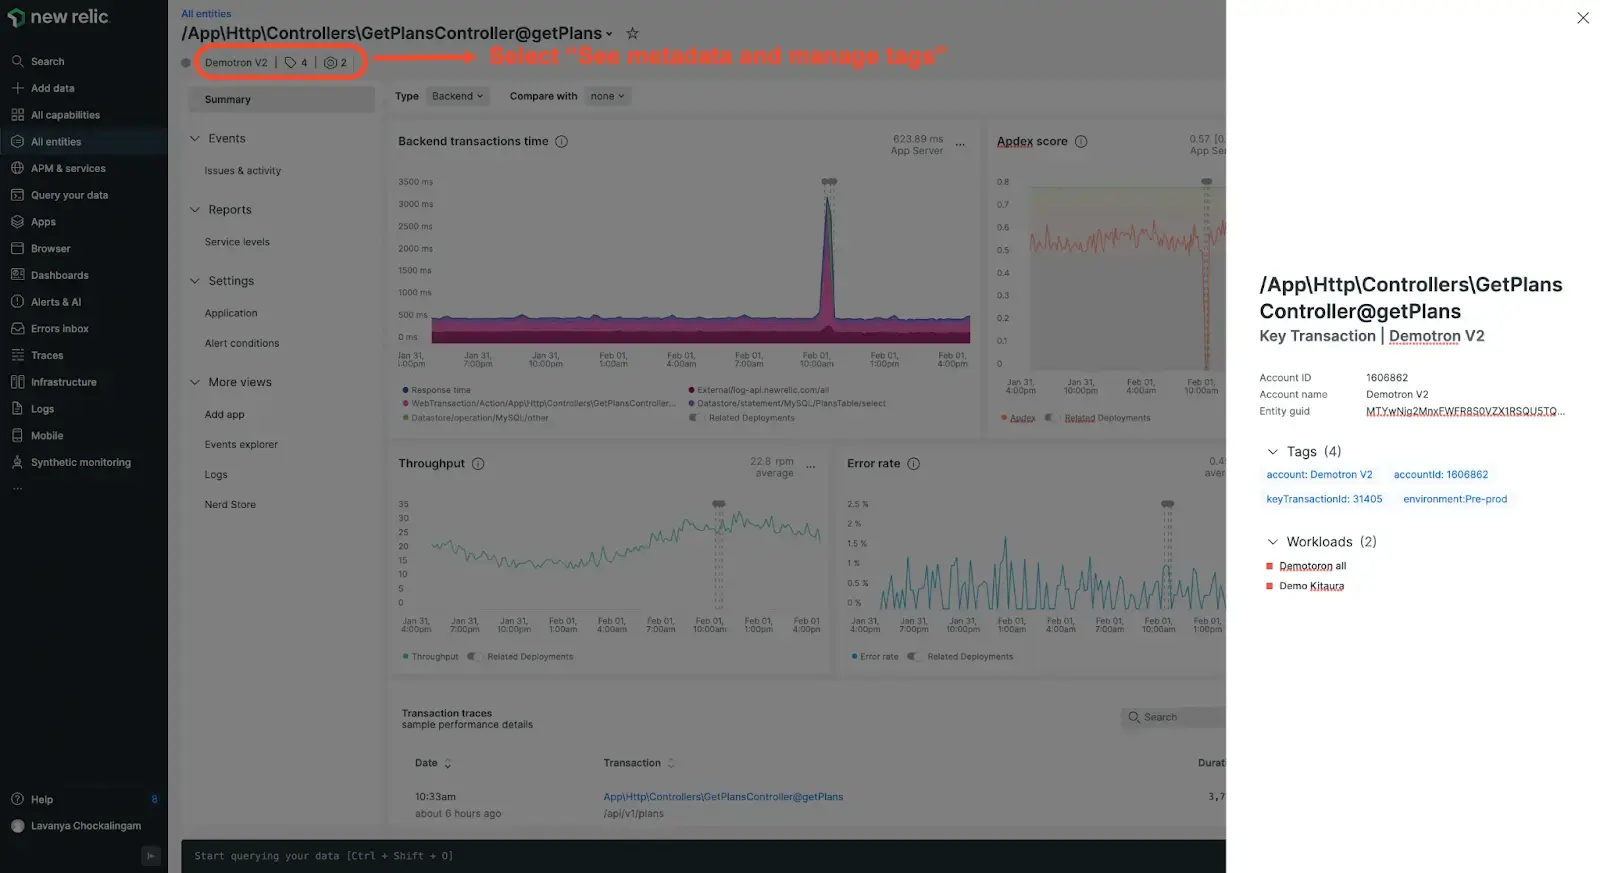Click the Dashboards sidebar icon
The height and width of the screenshot is (873, 1600).
click(17, 275)
